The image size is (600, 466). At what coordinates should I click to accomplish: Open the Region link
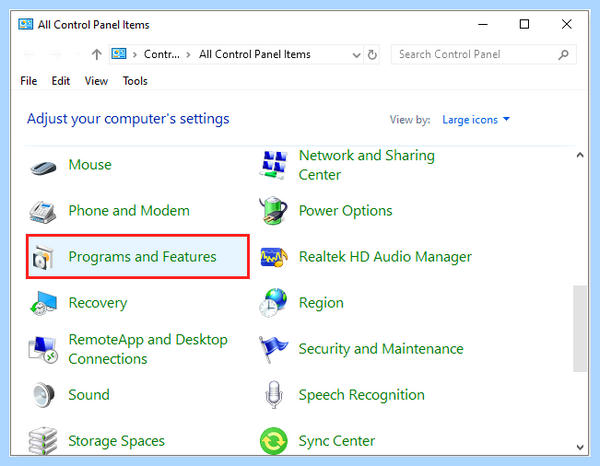[x=321, y=303]
